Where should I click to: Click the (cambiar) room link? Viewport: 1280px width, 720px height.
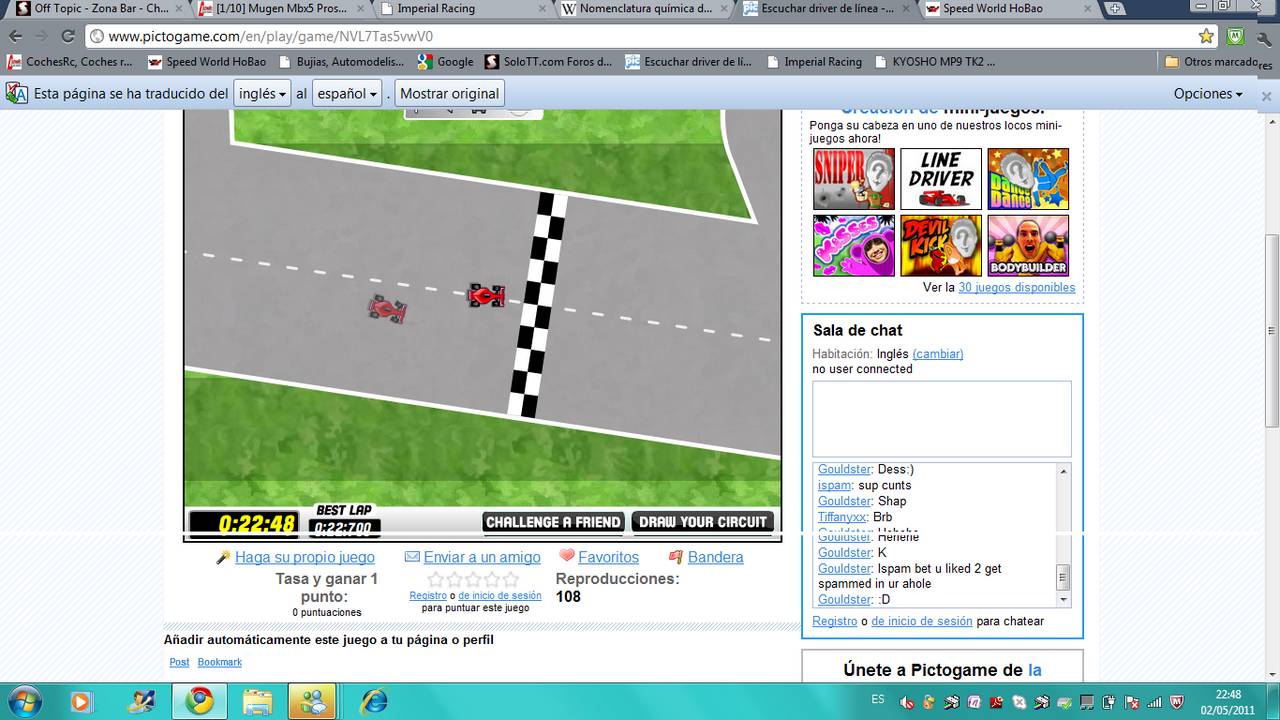point(938,354)
